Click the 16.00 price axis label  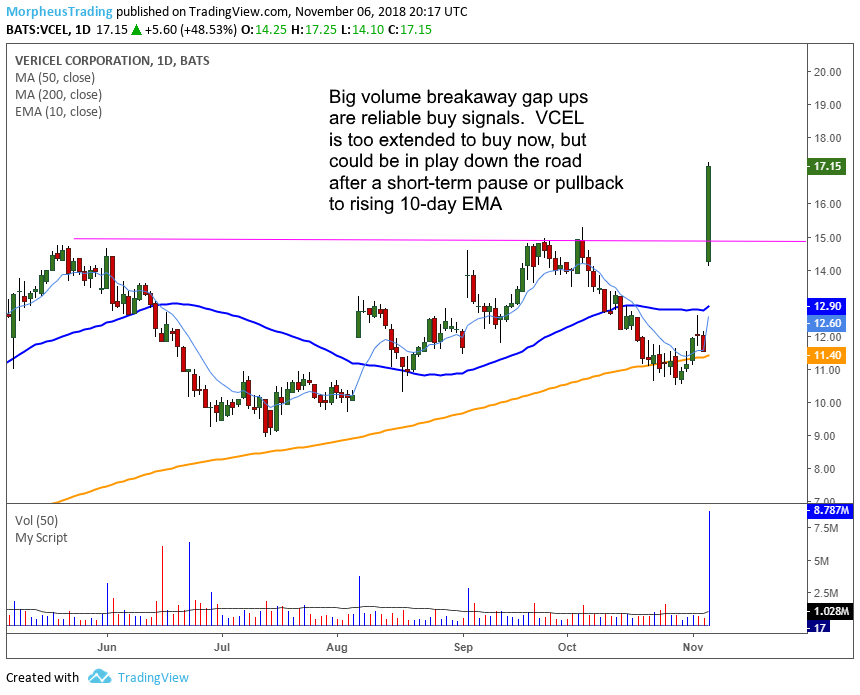coord(828,204)
